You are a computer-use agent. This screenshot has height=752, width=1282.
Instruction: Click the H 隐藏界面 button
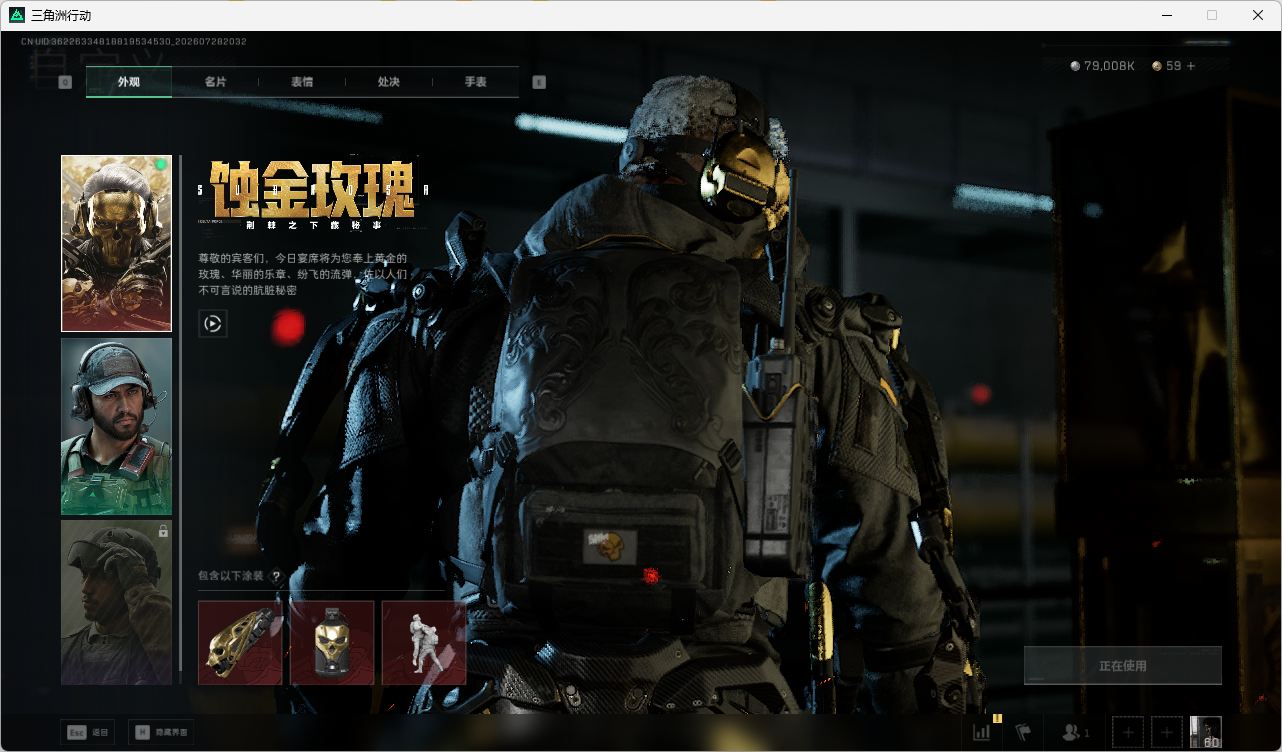point(162,732)
